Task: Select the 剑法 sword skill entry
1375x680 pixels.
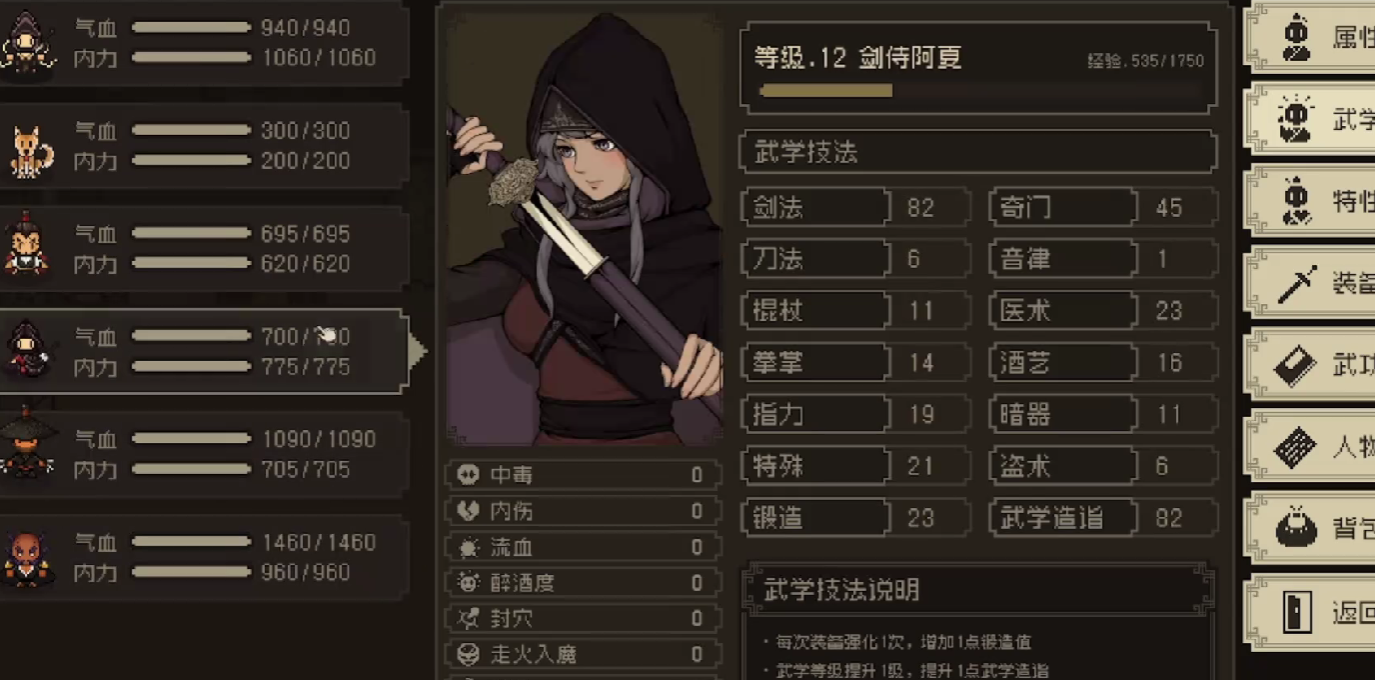Action: (856, 208)
